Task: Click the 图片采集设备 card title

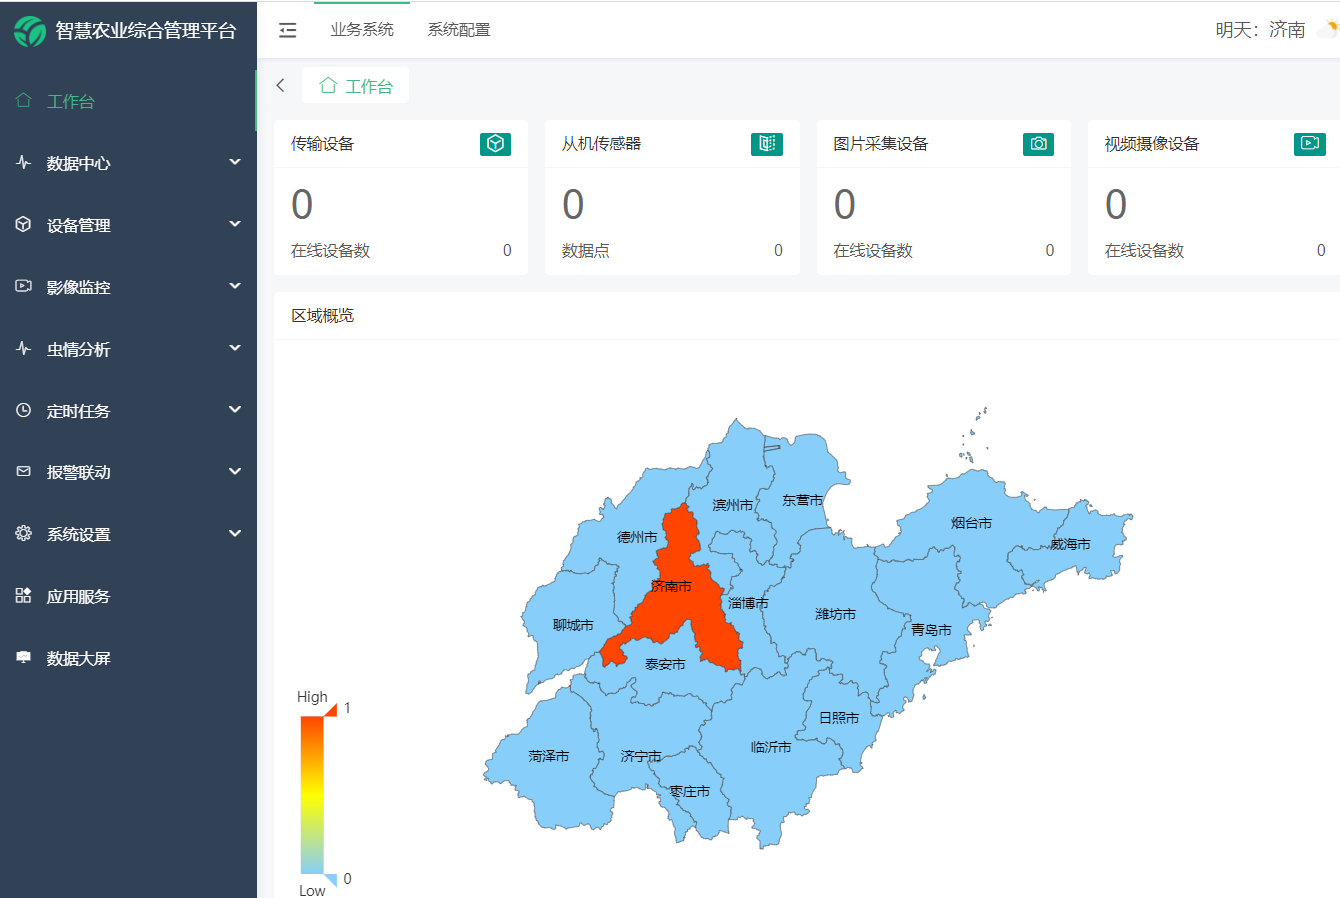Action: [x=881, y=144]
